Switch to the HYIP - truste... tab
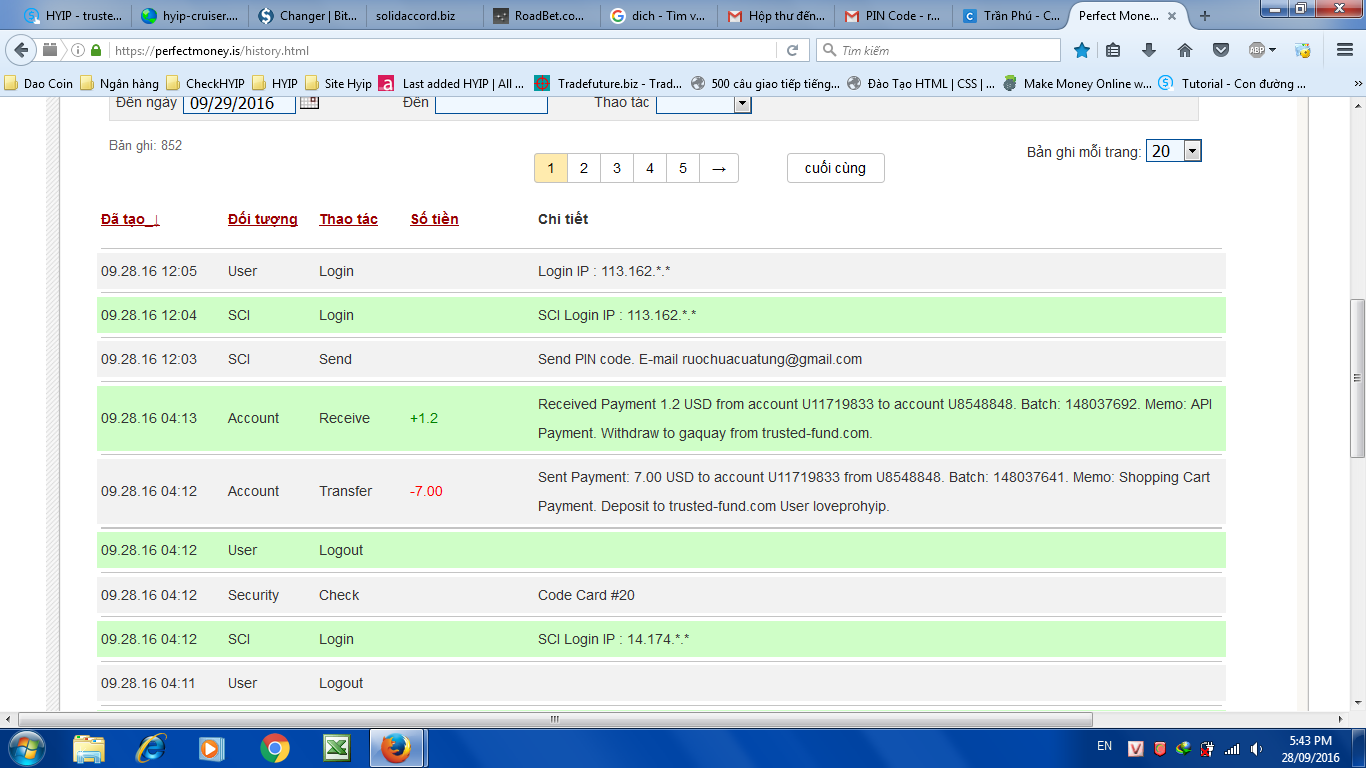This screenshot has width=1366, height=768. click(x=72, y=16)
